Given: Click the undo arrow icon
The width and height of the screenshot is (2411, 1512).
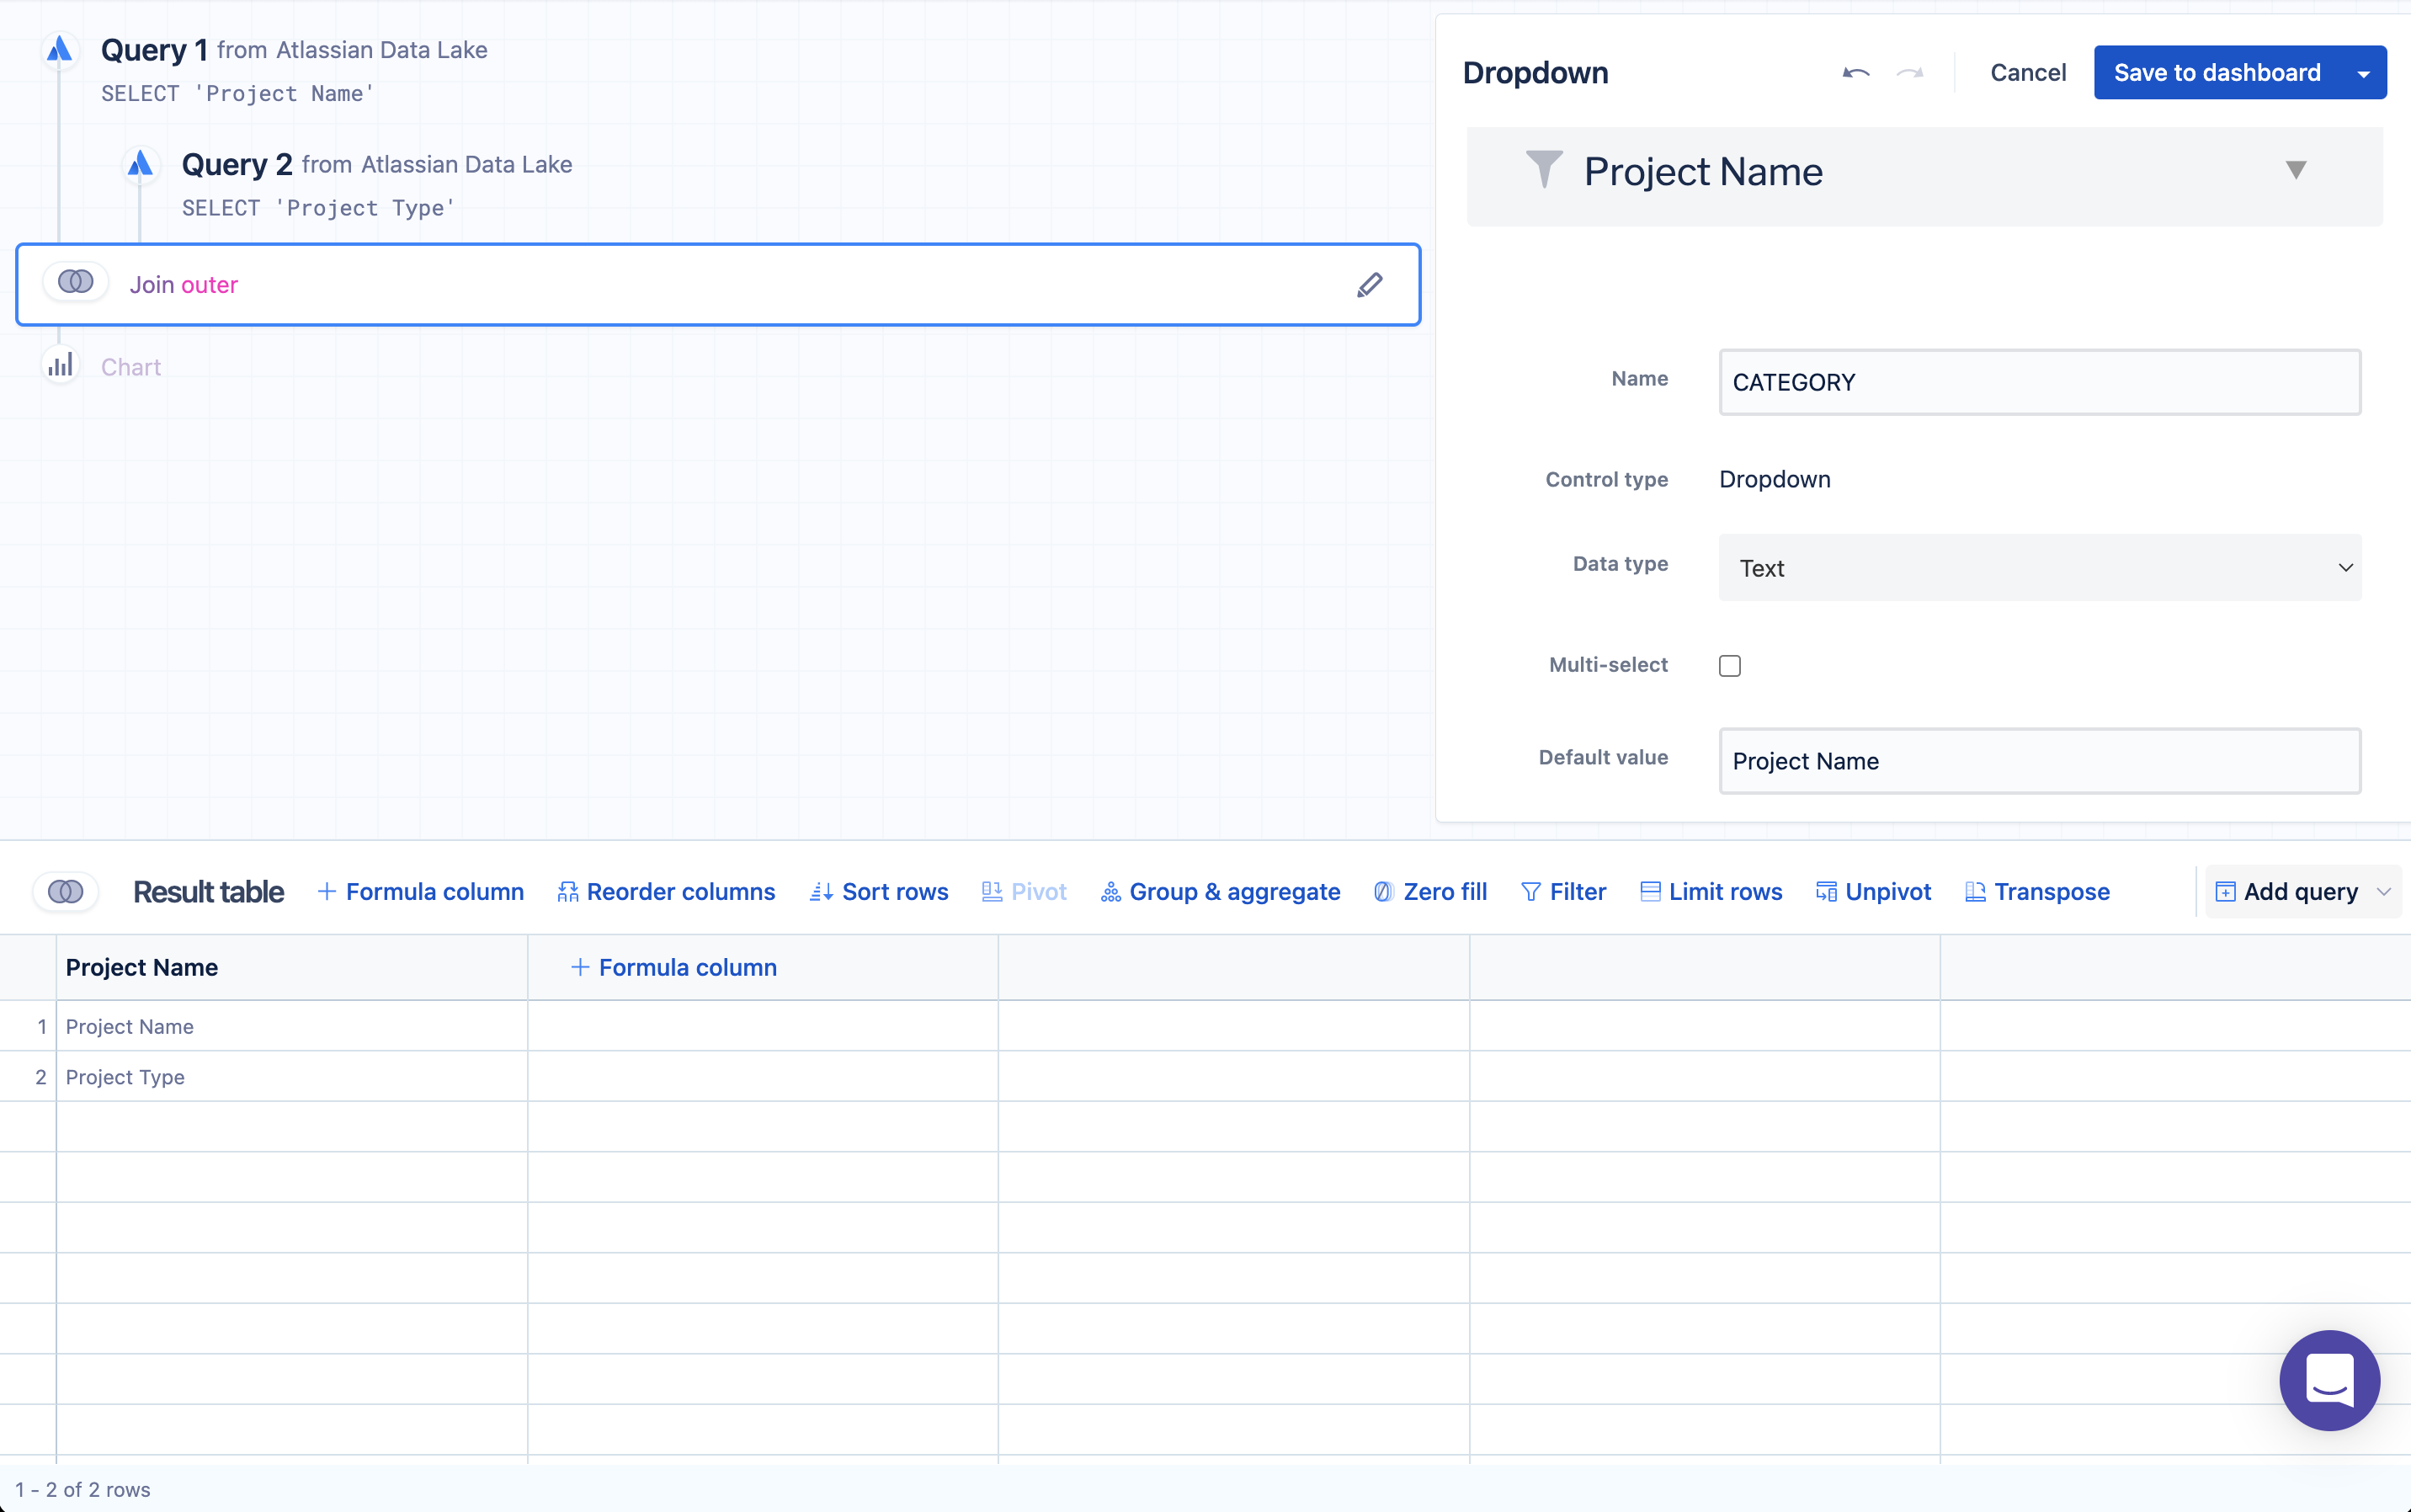Looking at the screenshot, I should [x=1855, y=73].
